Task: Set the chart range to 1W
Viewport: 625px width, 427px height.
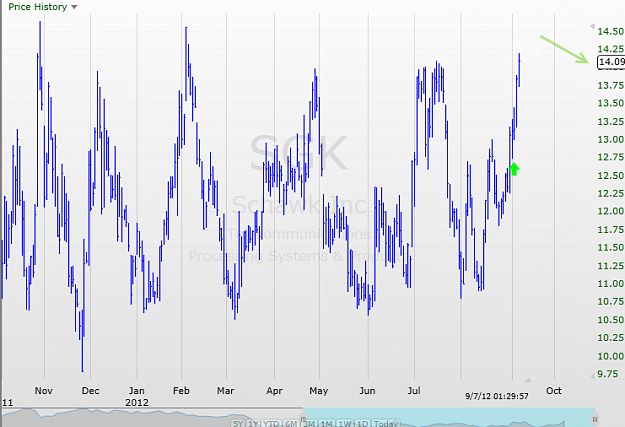Action: coord(345,423)
